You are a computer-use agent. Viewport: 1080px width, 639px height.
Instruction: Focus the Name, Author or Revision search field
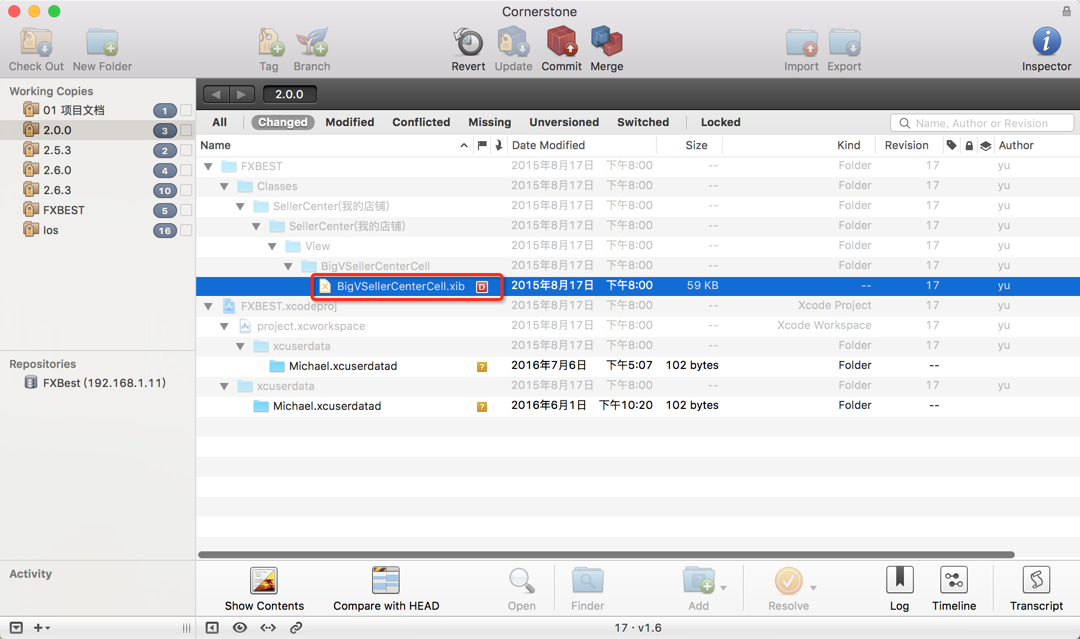click(x=982, y=123)
